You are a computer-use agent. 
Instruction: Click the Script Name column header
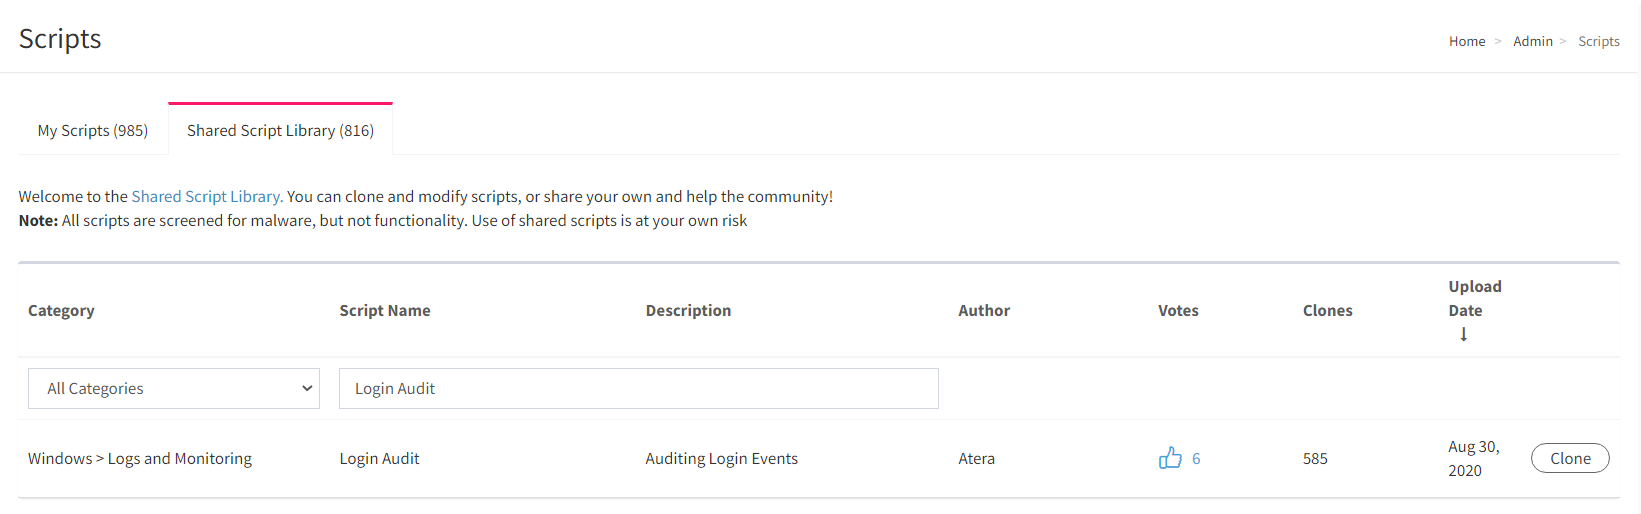coord(385,311)
